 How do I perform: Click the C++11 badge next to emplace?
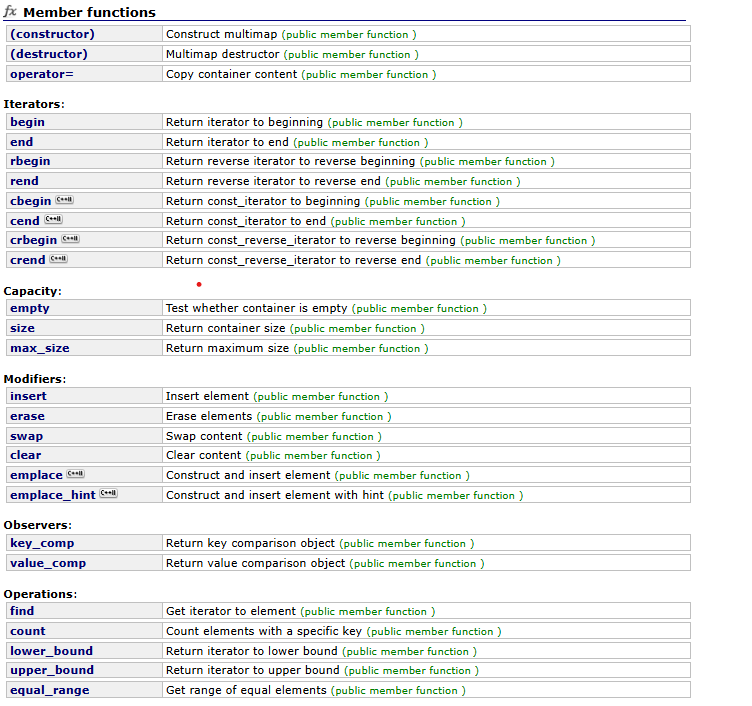click(75, 474)
